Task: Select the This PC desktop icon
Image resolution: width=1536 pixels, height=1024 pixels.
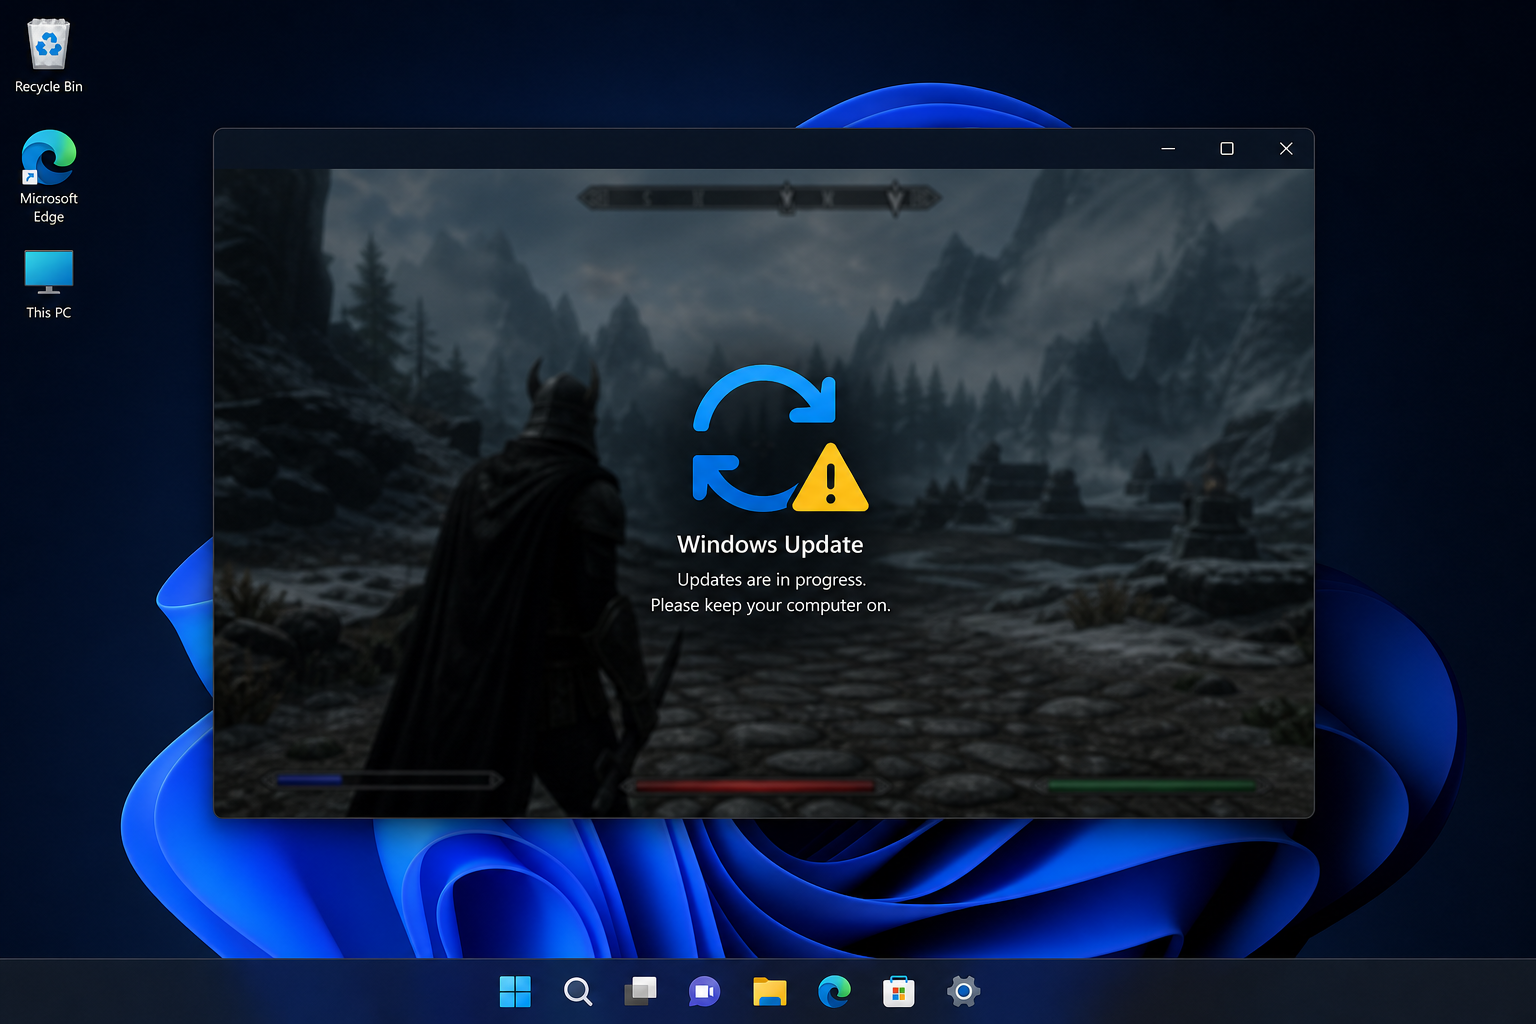Action: tap(48, 285)
